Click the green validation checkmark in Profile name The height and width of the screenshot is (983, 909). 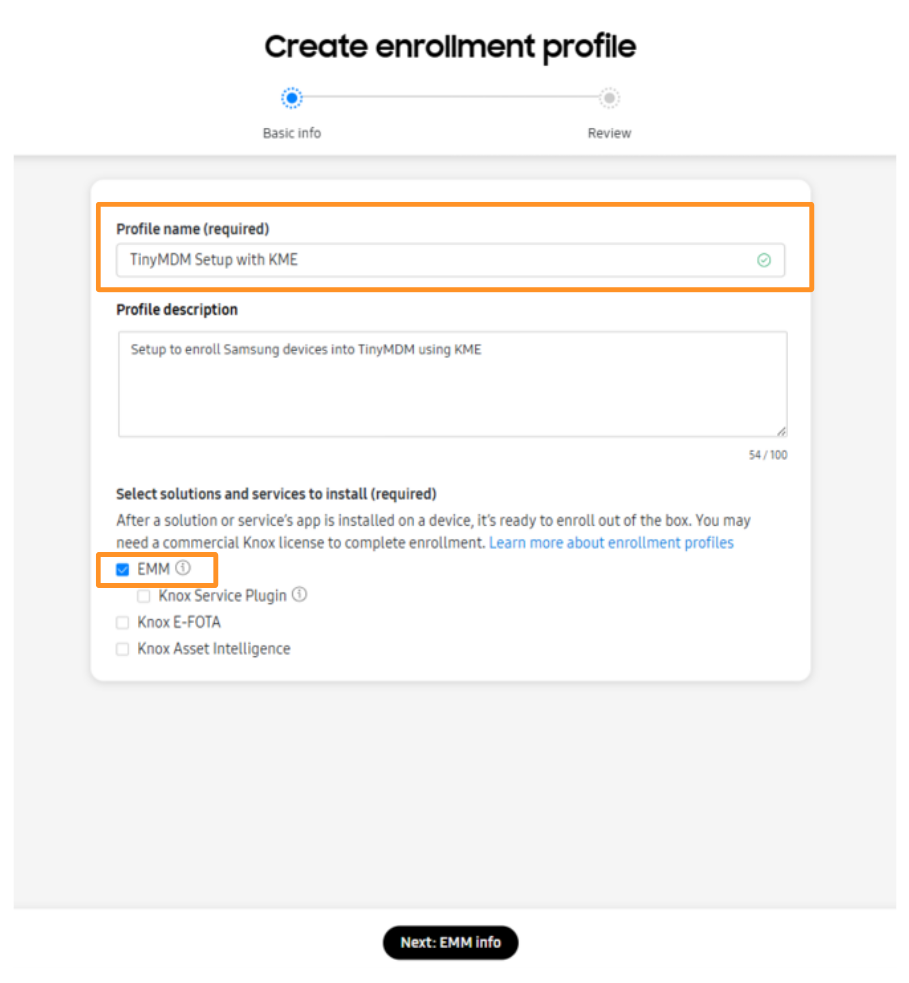point(764,260)
